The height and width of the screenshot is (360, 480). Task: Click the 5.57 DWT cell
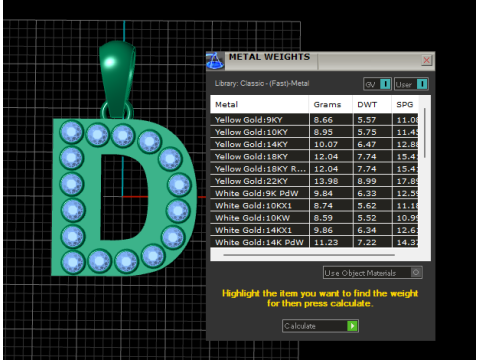click(372, 120)
